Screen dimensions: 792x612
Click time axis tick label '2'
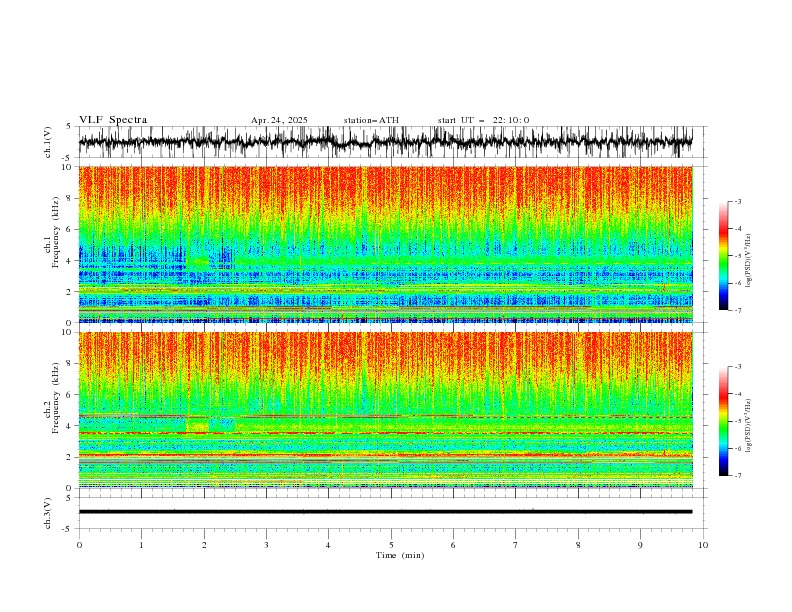[x=204, y=545]
